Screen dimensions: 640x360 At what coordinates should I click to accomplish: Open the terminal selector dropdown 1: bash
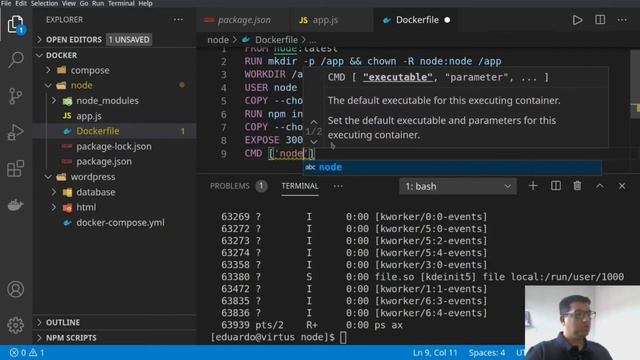click(458, 187)
